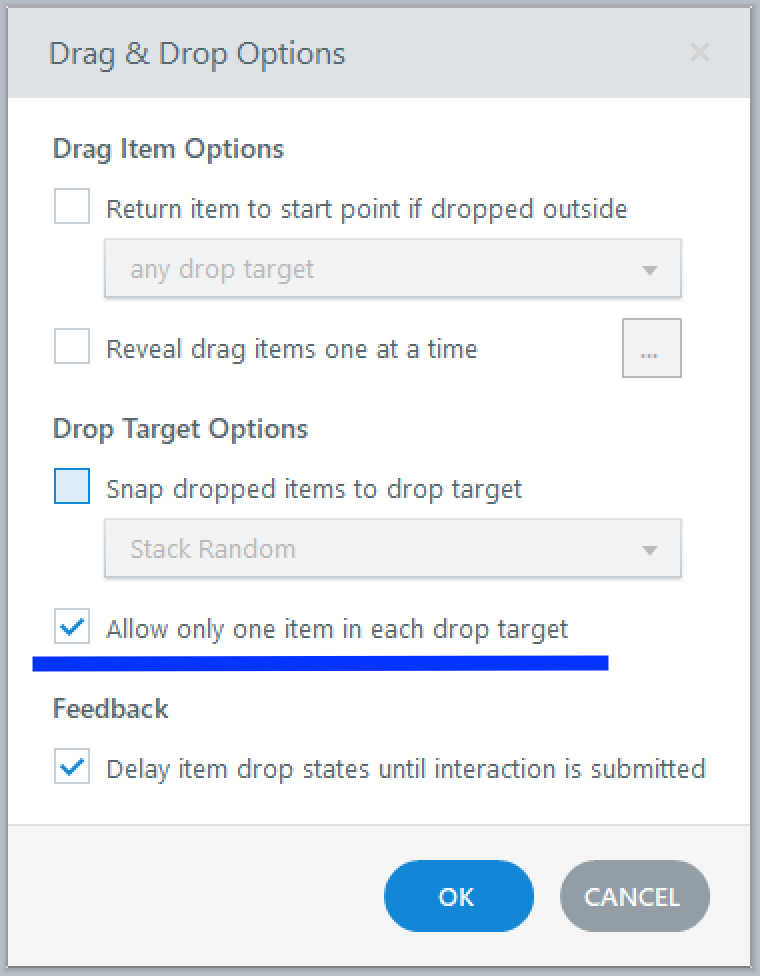The image size is (760, 976).
Task: Disable the delay item drop states checkbox
Action: (x=72, y=768)
